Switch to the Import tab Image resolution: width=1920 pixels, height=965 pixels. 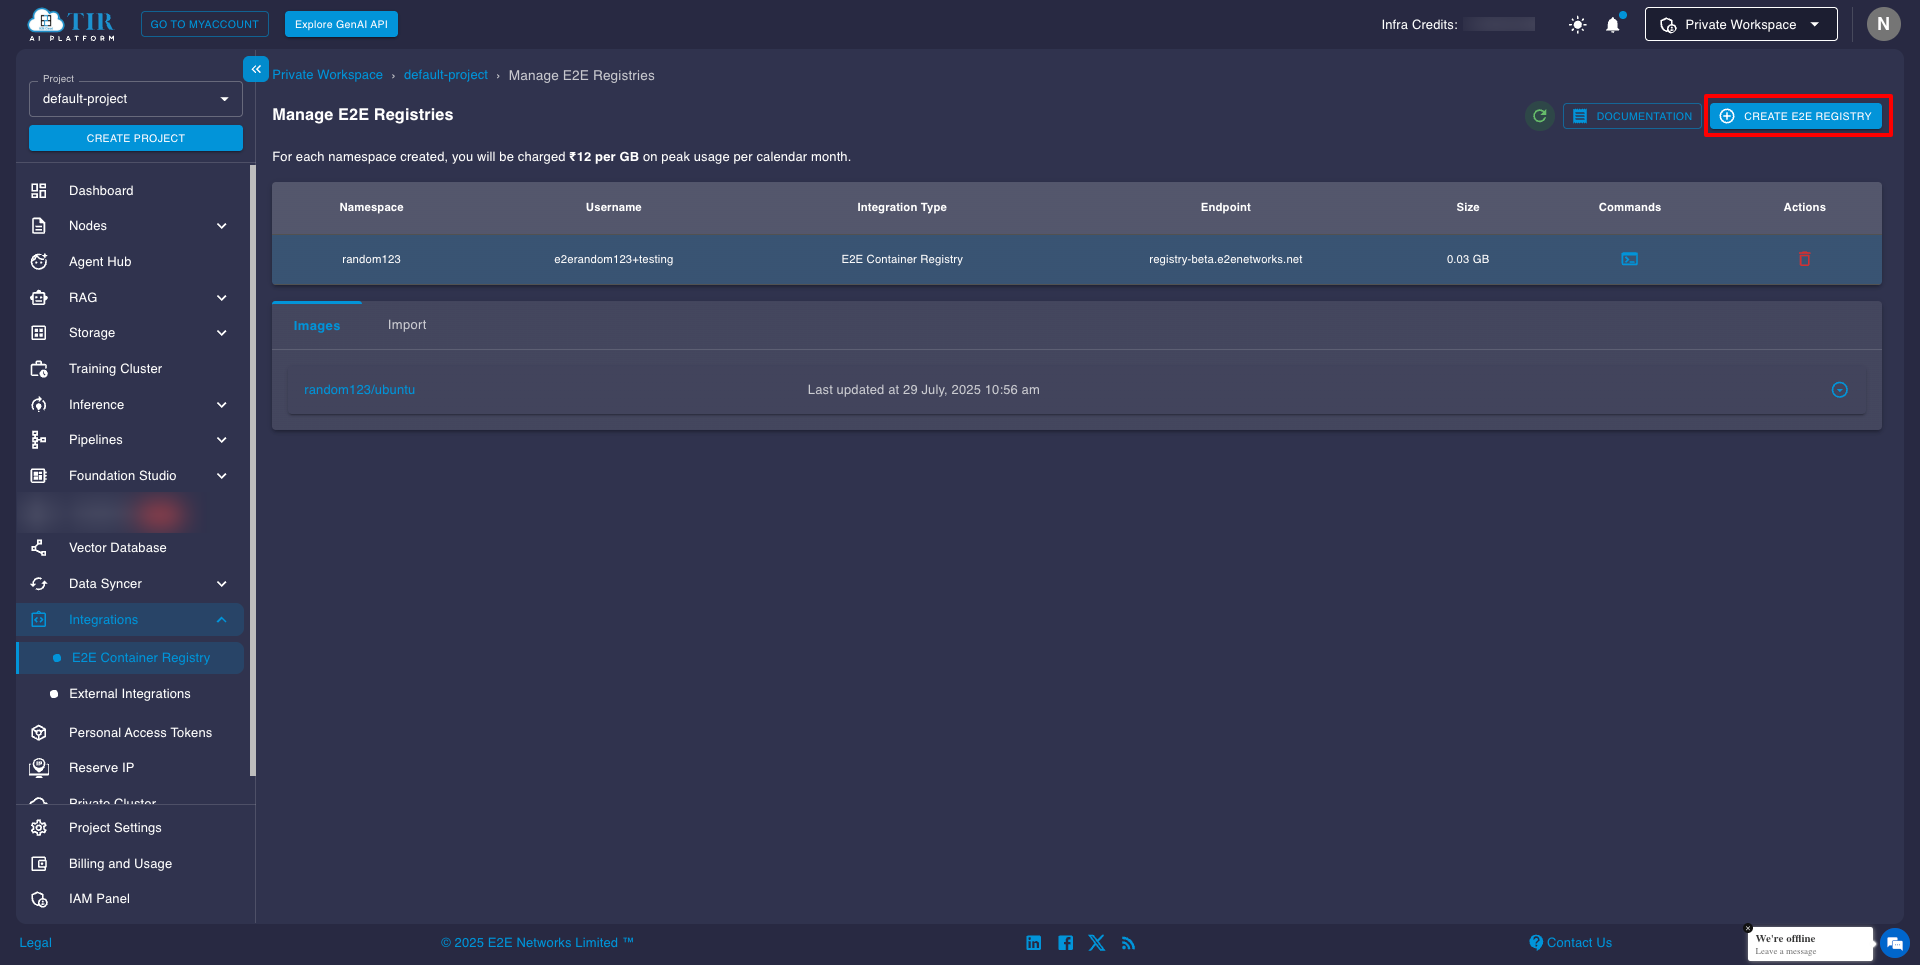point(406,324)
